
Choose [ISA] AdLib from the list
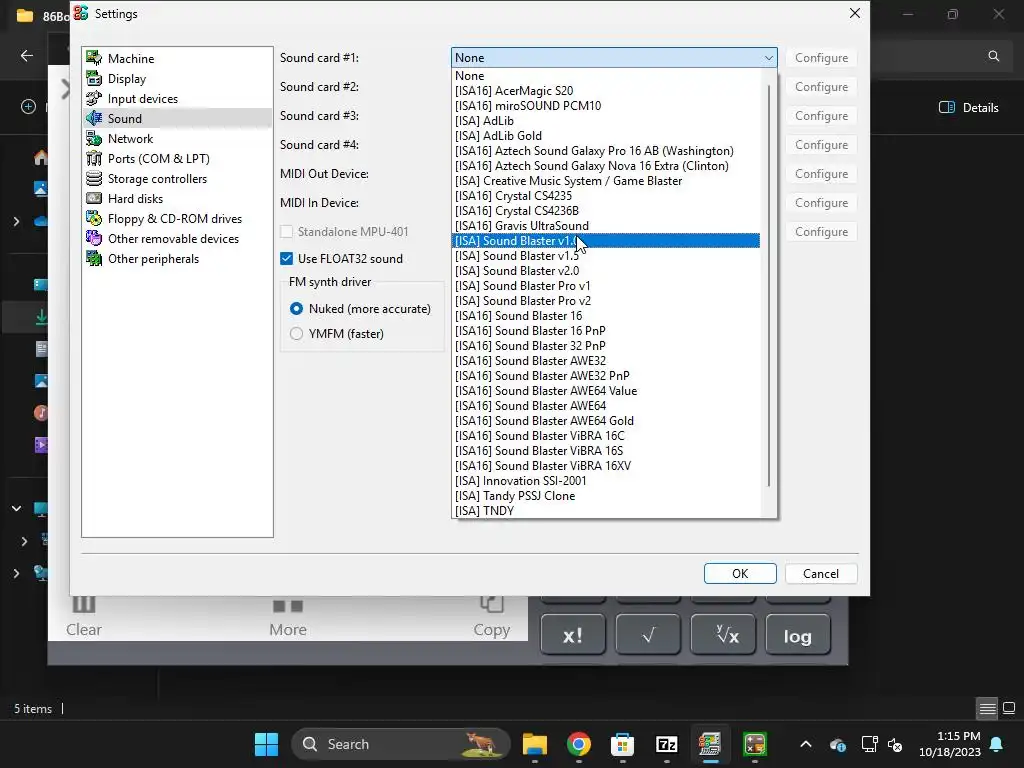pyautogui.click(x=606, y=121)
